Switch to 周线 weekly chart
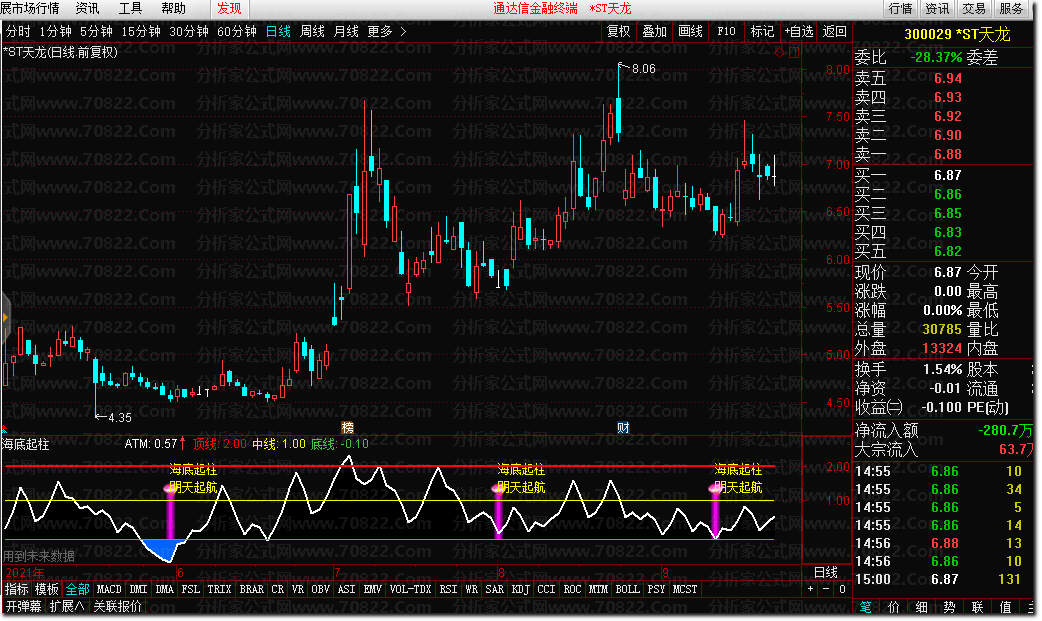 [x=312, y=31]
